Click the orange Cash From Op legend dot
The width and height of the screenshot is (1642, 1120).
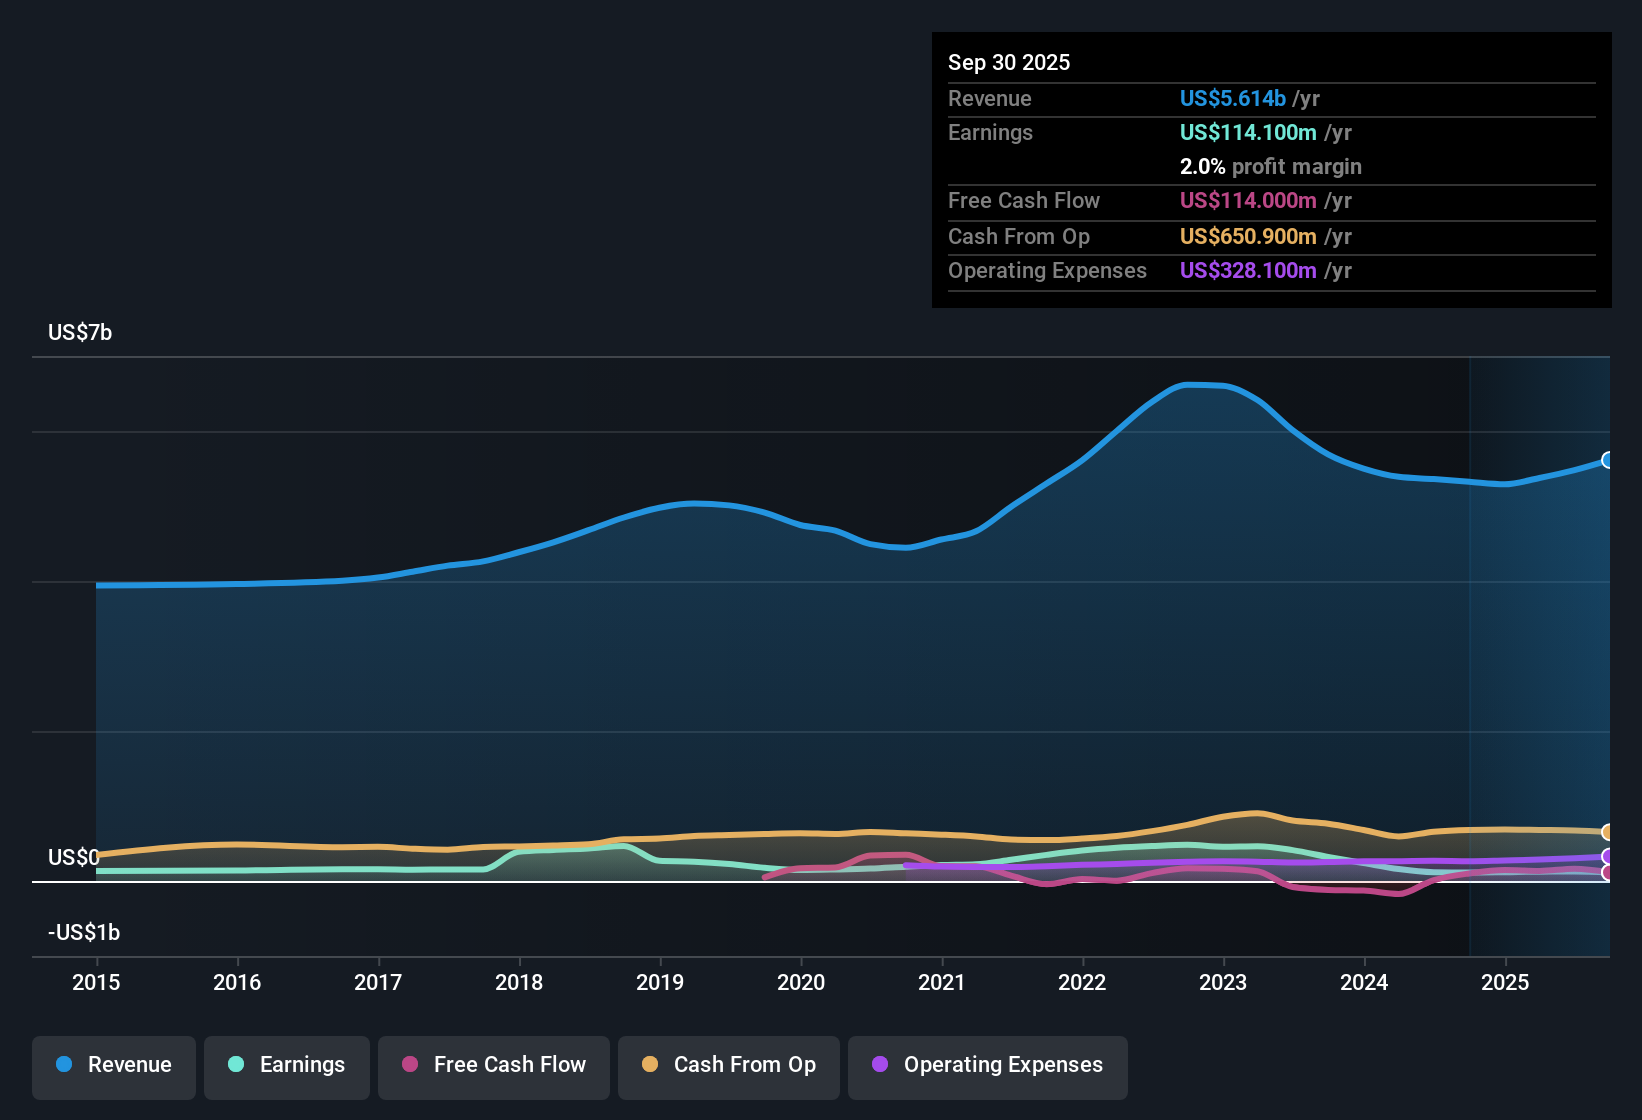pos(650,1065)
